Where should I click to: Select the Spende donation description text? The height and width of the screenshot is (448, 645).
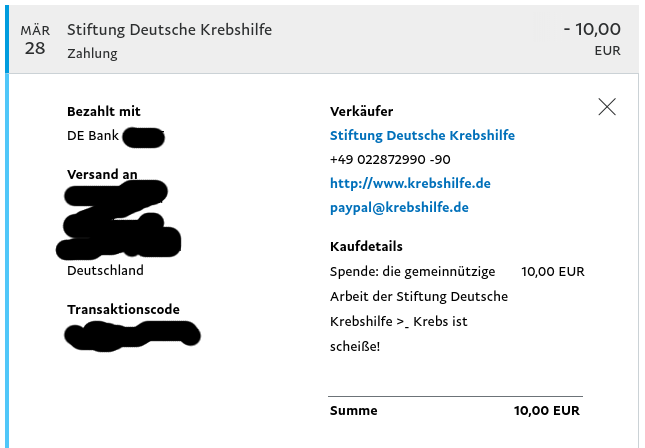pyautogui.click(x=419, y=309)
